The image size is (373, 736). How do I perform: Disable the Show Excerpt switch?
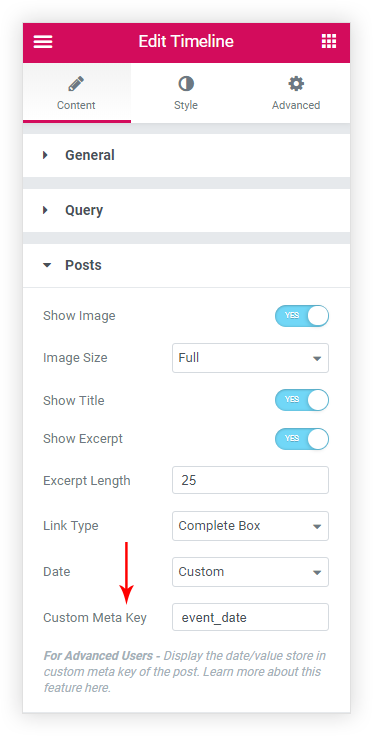(x=302, y=438)
